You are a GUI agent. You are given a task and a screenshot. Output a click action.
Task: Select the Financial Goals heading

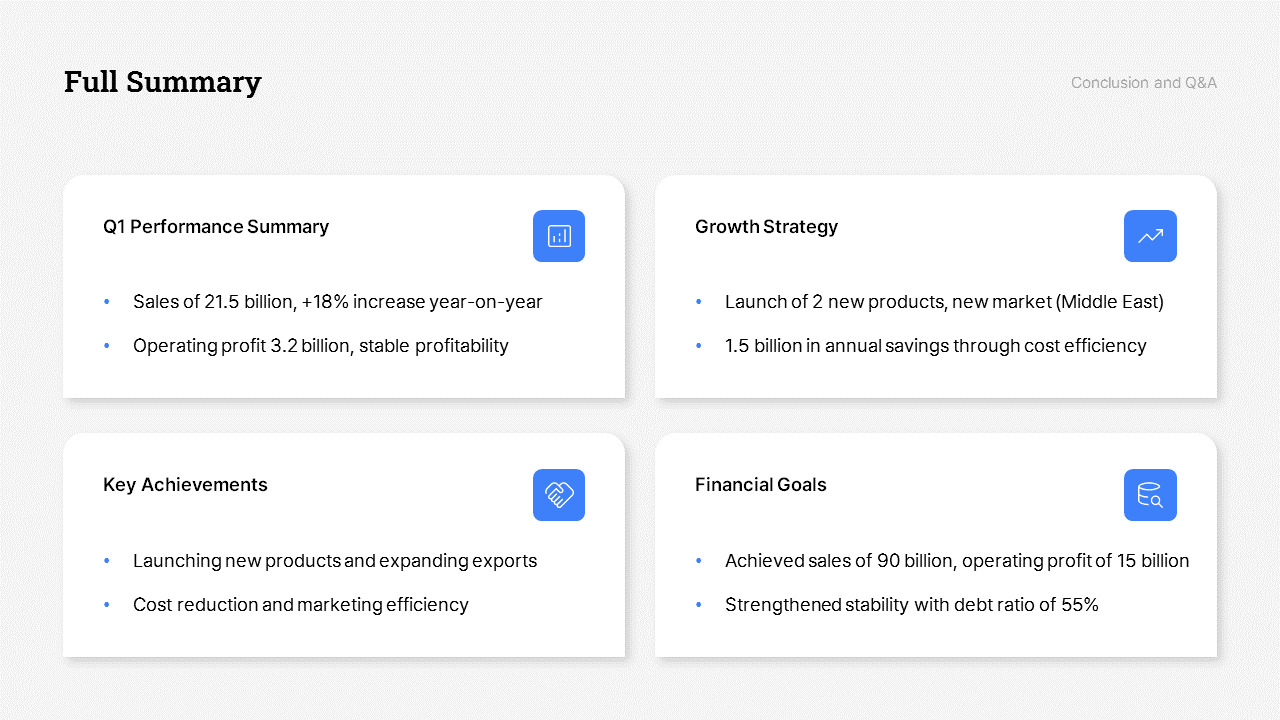tap(760, 485)
